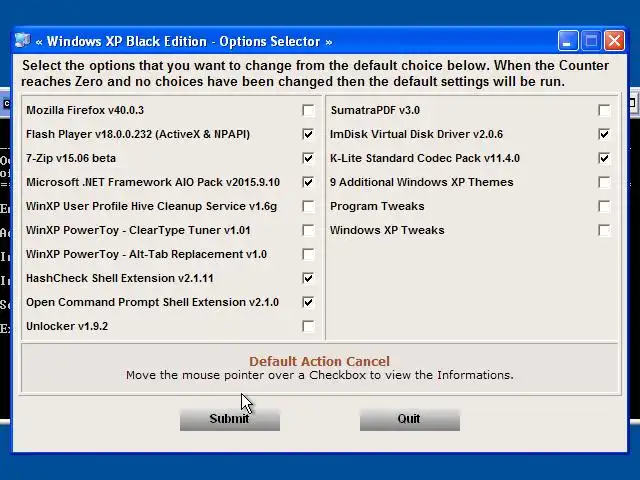Tick 9 Additional Windows XP Themes checkbox
The image size is (640, 480).
(604, 182)
